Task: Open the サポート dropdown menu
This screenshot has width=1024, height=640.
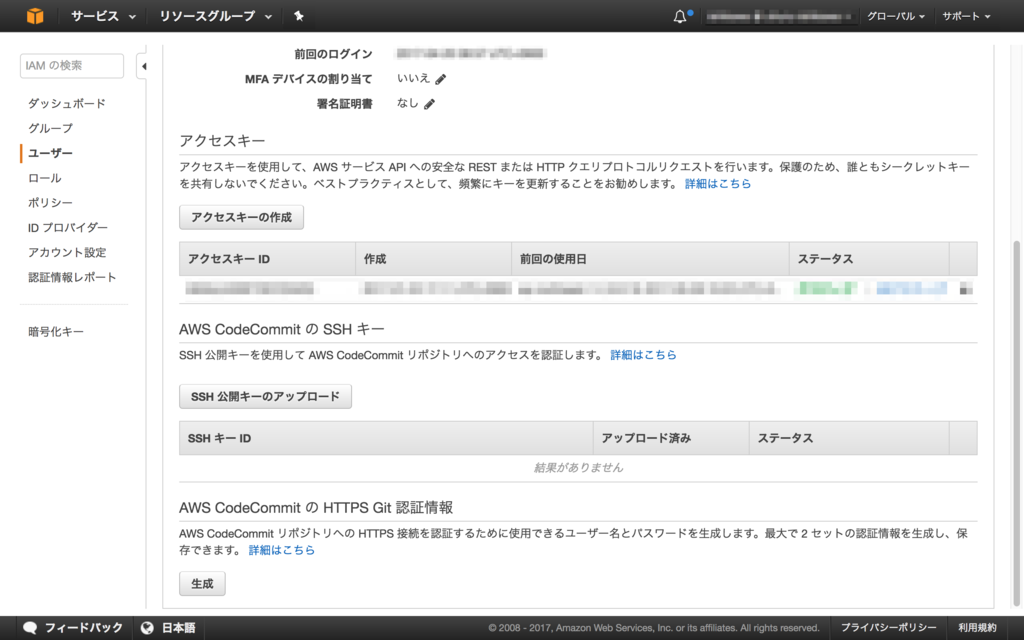Action: point(966,16)
